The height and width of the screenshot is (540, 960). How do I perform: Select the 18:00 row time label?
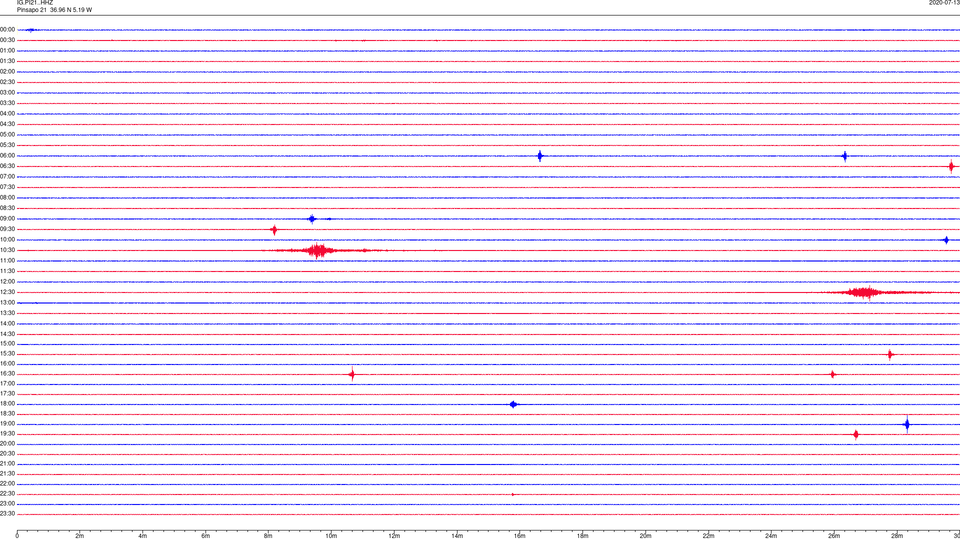pyautogui.click(x=7, y=404)
